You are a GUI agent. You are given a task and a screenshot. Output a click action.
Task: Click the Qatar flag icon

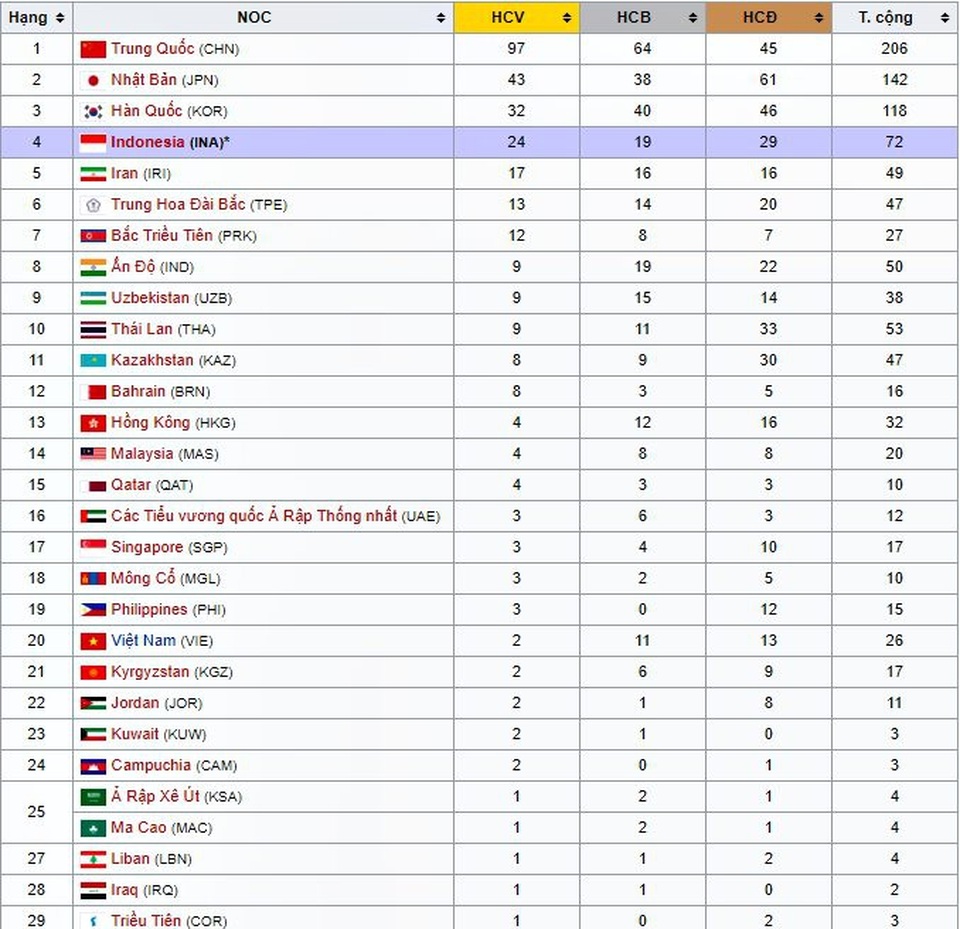coord(93,486)
